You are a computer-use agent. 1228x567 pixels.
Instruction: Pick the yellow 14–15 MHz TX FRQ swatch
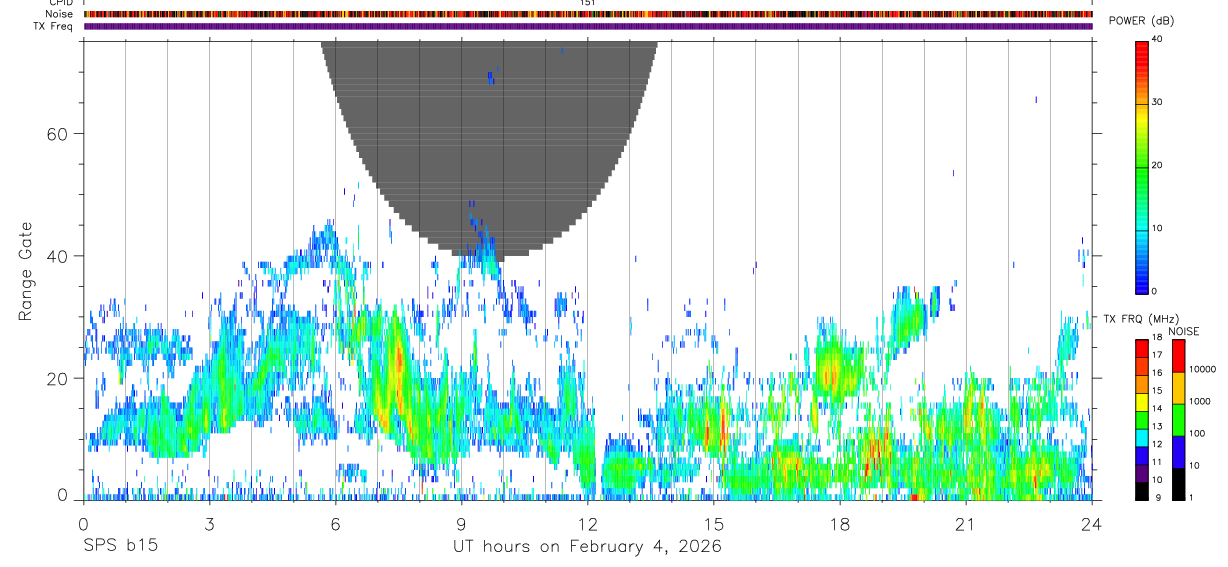click(1142, 402)
